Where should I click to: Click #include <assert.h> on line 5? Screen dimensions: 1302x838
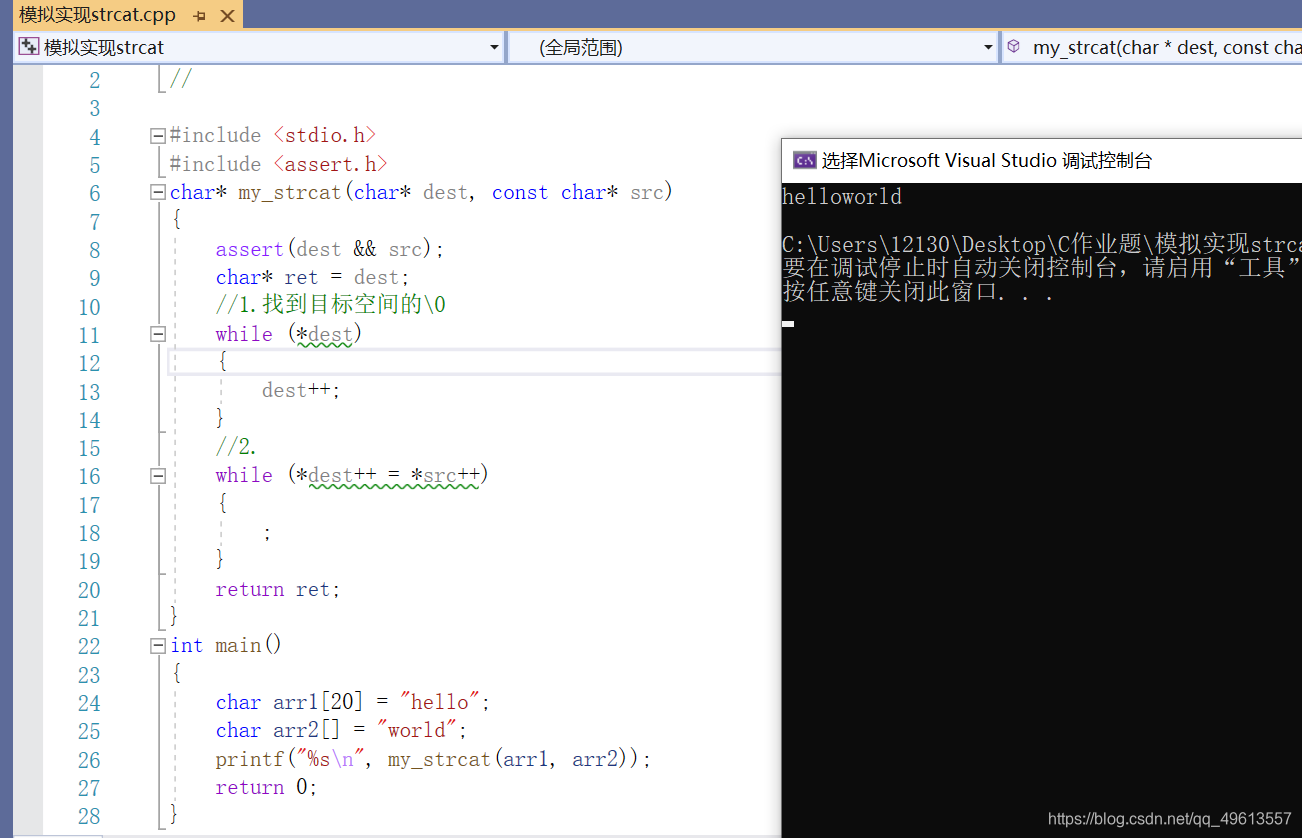pos(279,164)
